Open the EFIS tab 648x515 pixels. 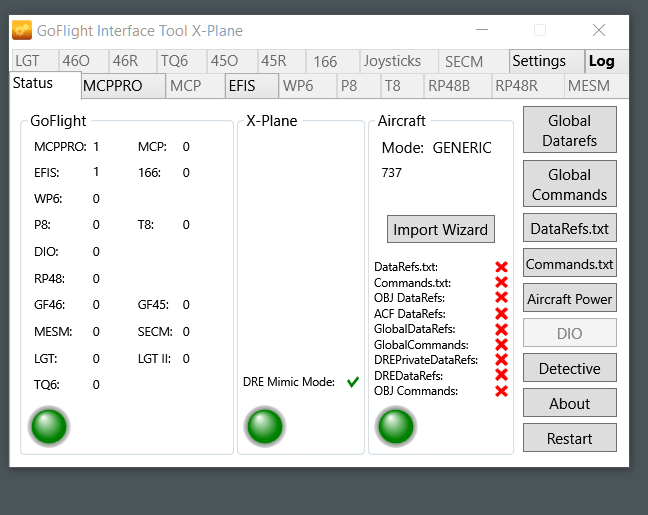click(x=242, y=86)
